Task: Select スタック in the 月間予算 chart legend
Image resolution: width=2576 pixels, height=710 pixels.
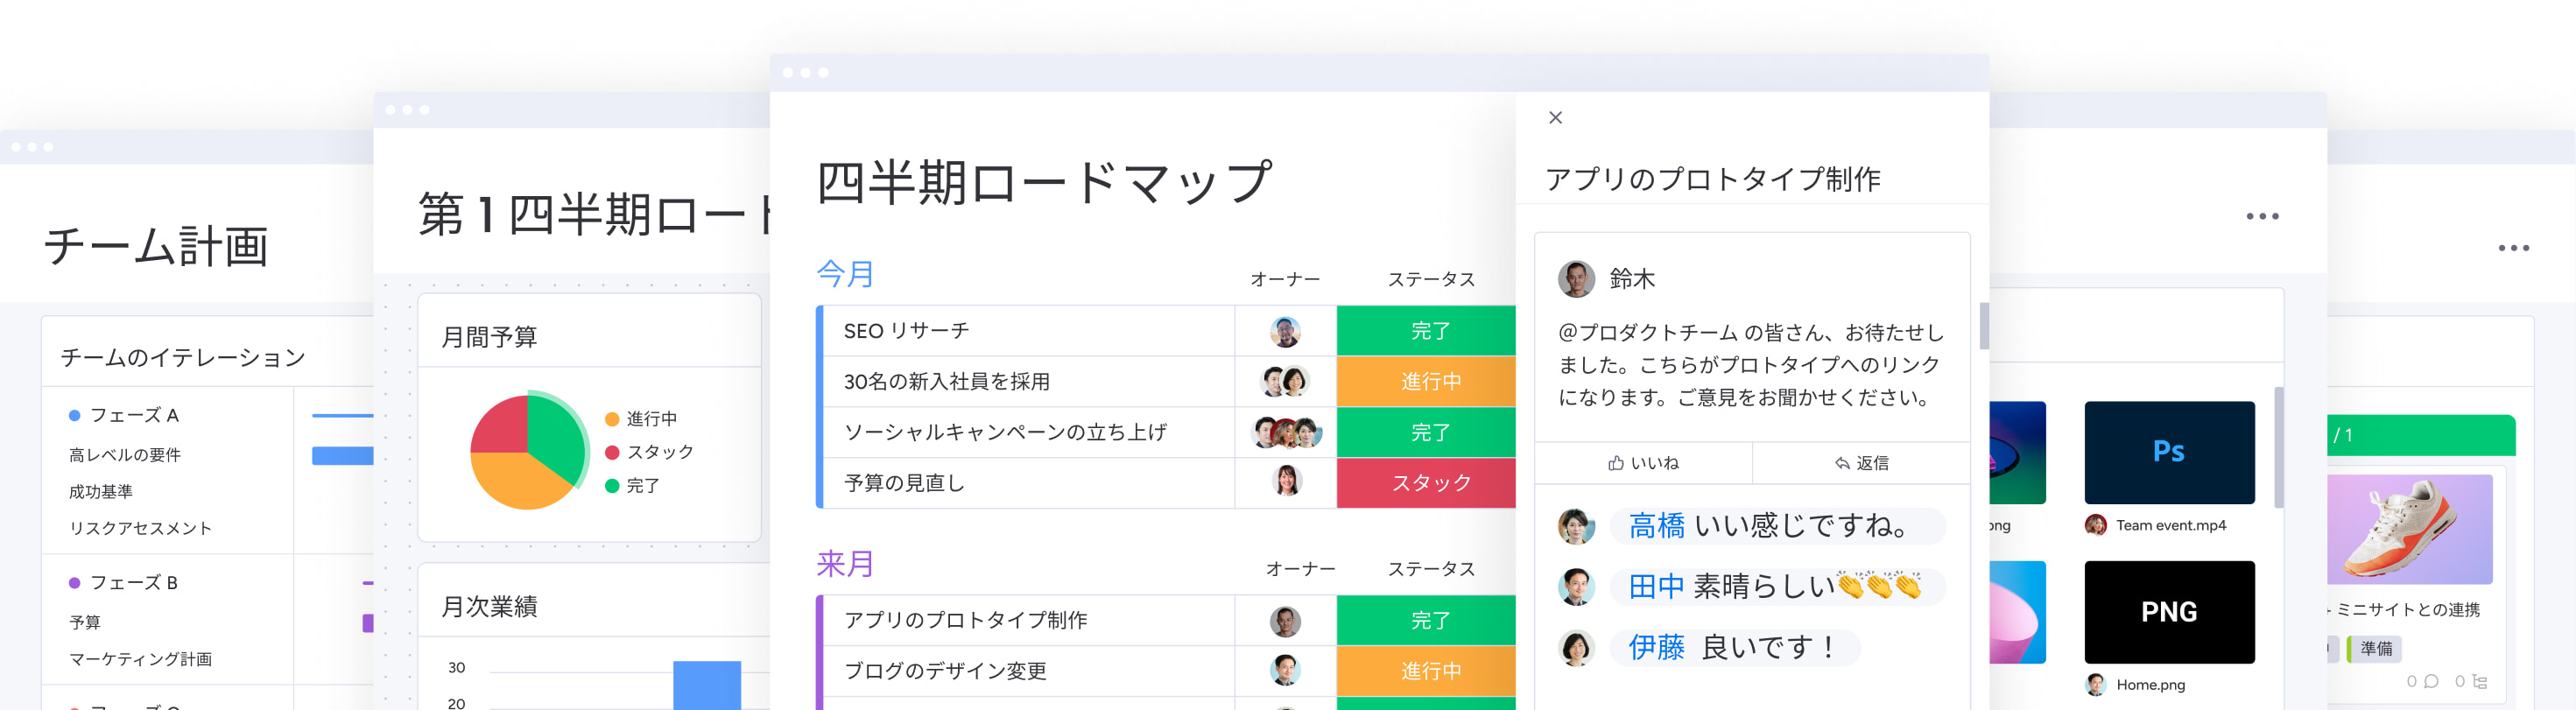Action: (x=649, y=452)
